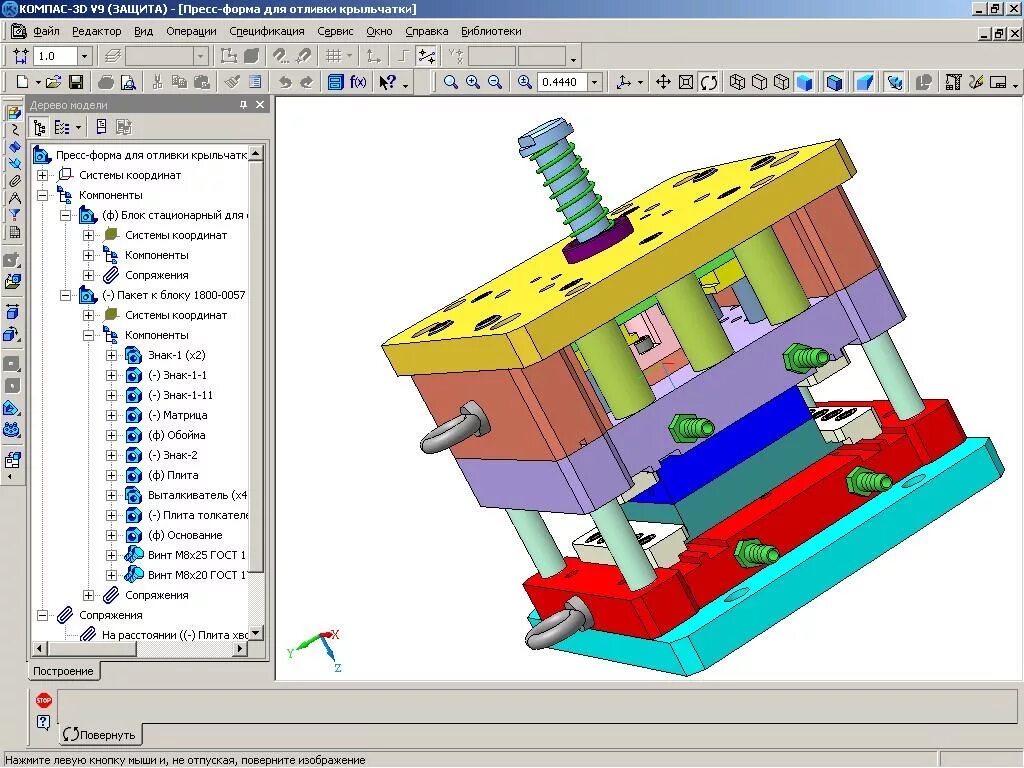1024x768 pixels.
Task: Fit the whole model to the view
Action: pos(686,82)
